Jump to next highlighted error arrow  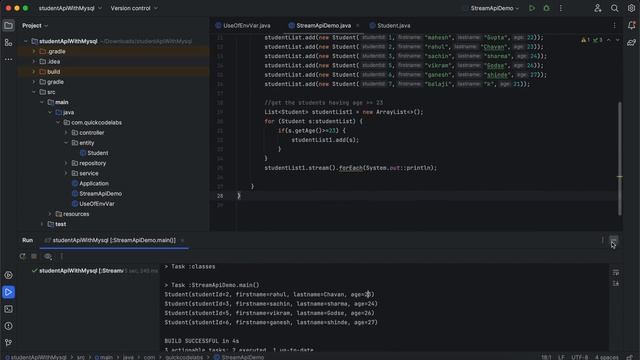(x=618, y=40)
